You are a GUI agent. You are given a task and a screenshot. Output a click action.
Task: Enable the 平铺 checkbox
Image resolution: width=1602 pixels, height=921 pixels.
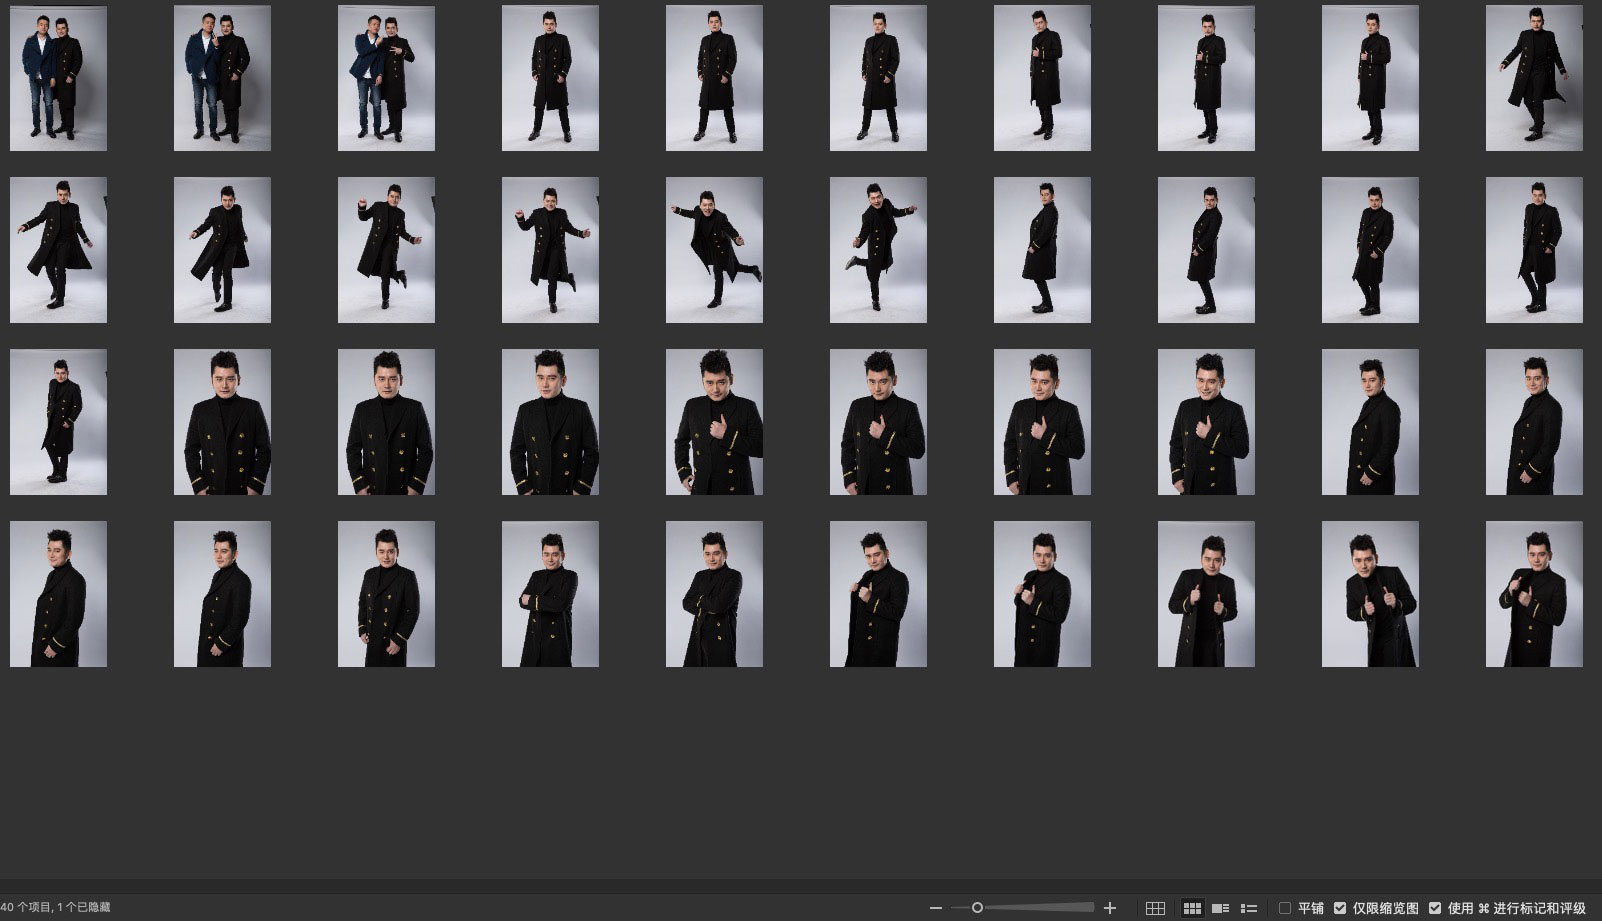pyautogui.click(x=1285, y=908)
